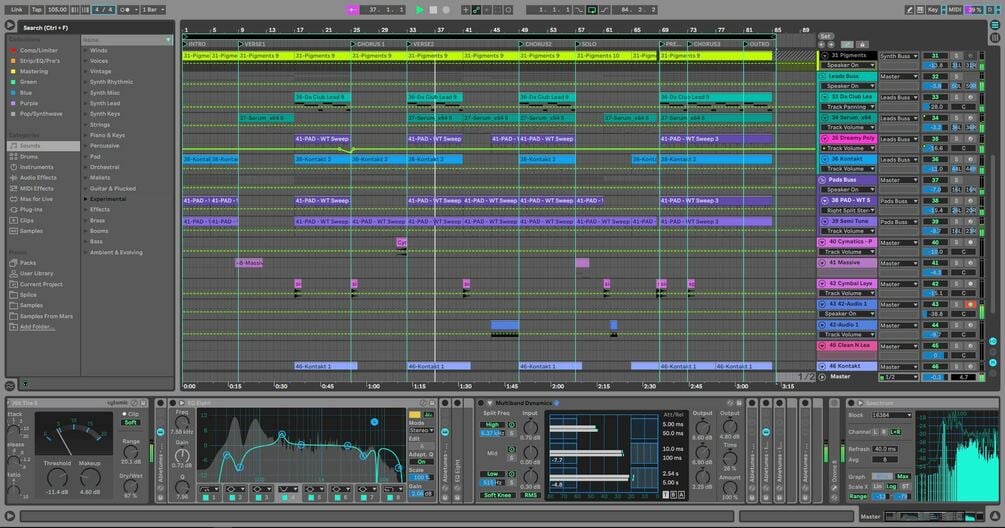
Task: Click the arrangement lock envelopes icon
Action: pyautogui.click(x=862, y=45)
